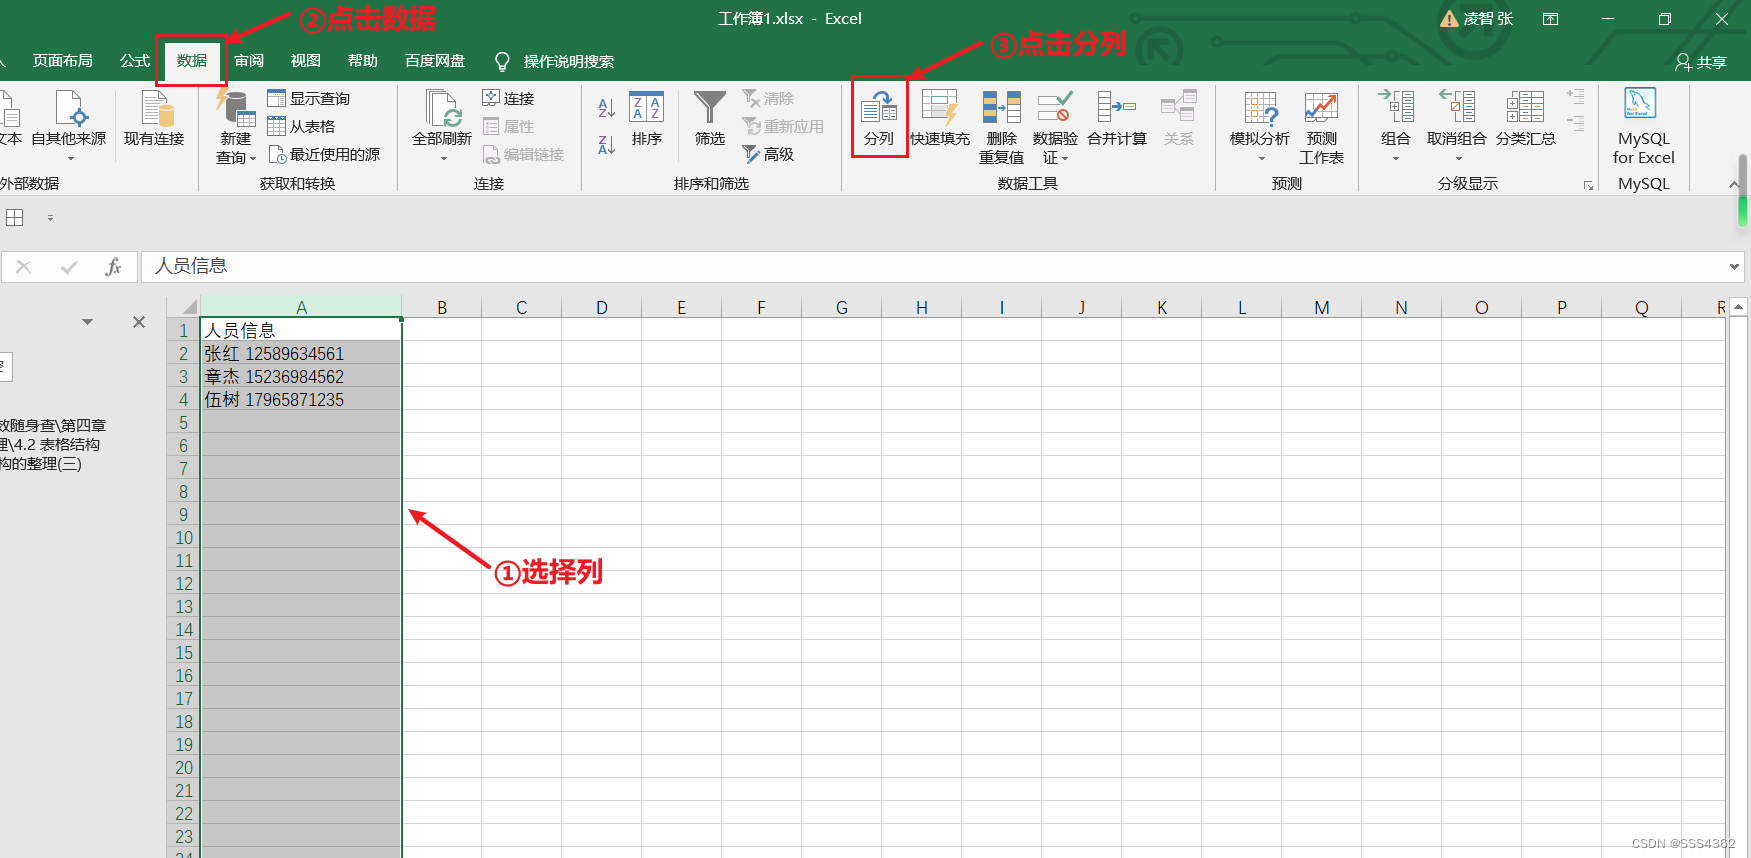
Task: Click the formula bar cancel X icon
Action: [x=24, y=267]
